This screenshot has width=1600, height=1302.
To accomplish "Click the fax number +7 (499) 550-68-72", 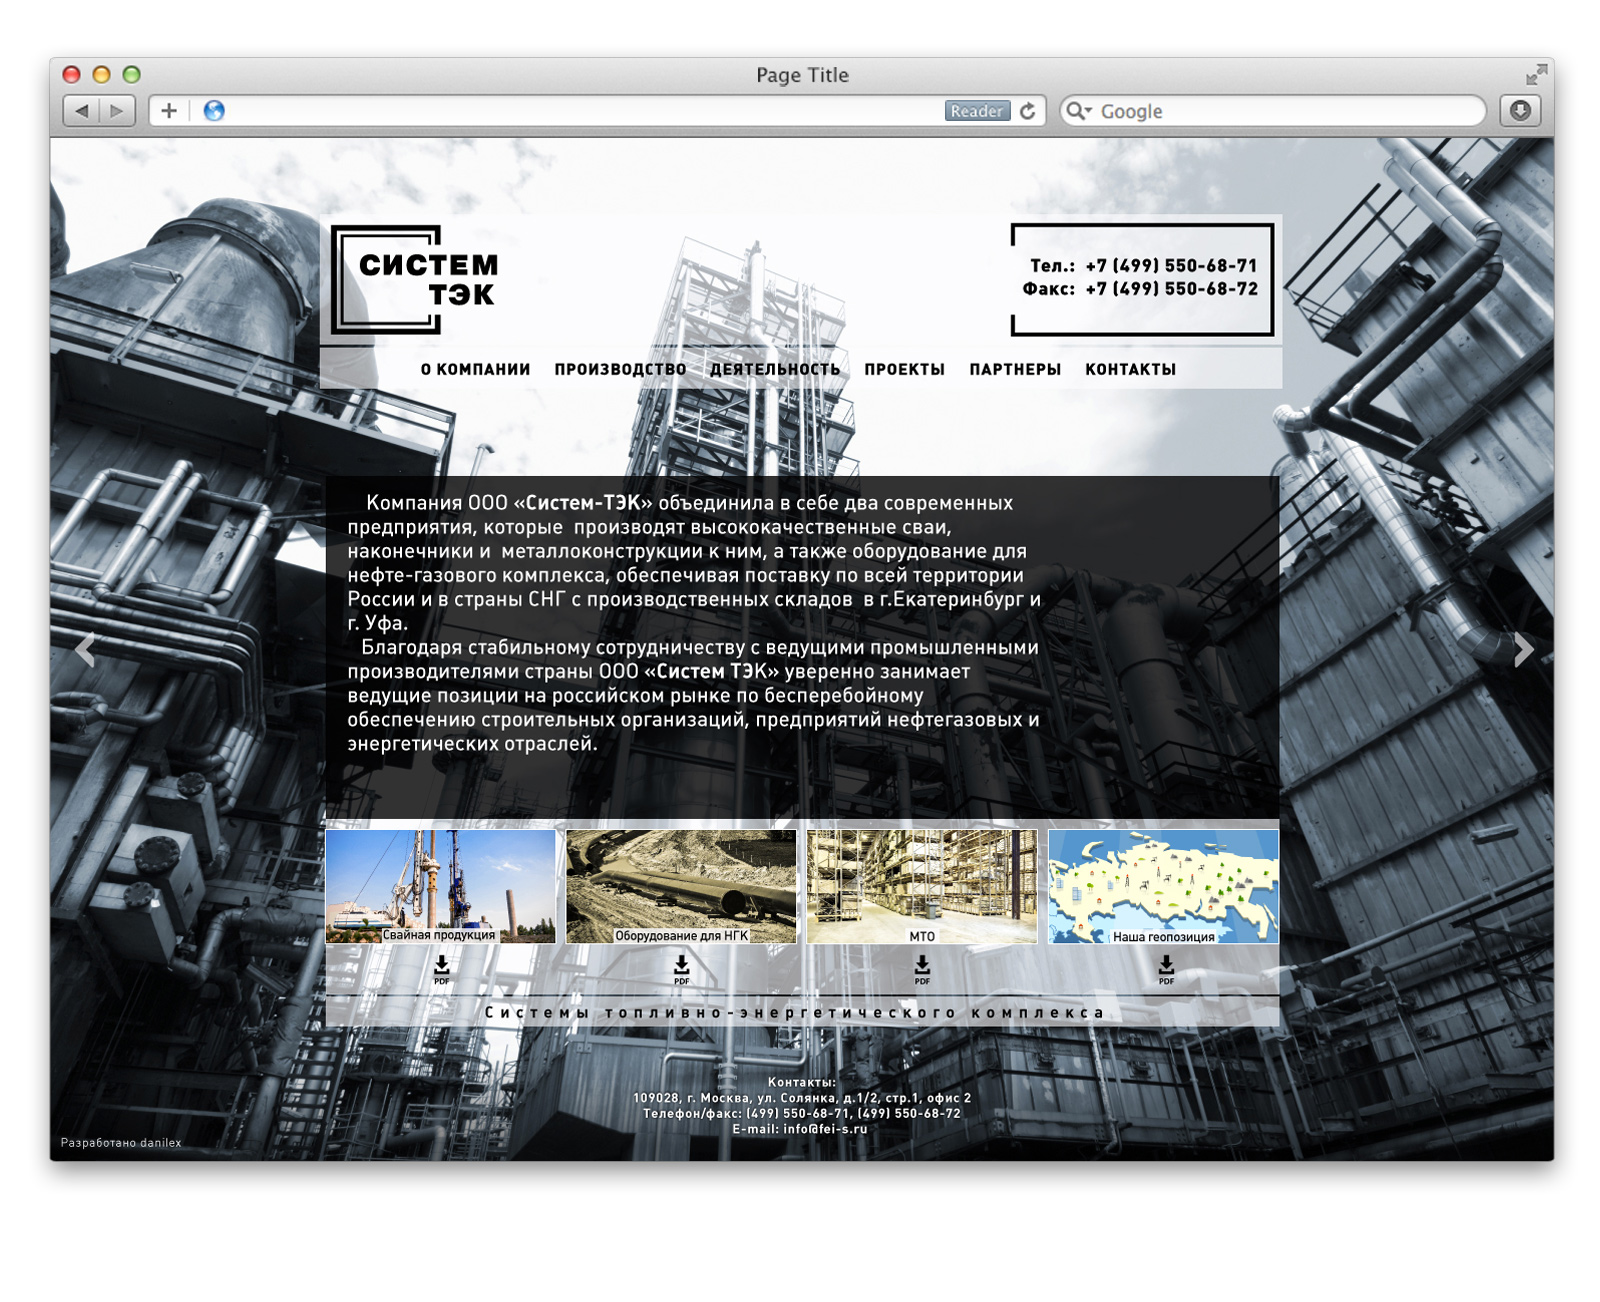I will pyautogui.click(x=1171, y=289).
